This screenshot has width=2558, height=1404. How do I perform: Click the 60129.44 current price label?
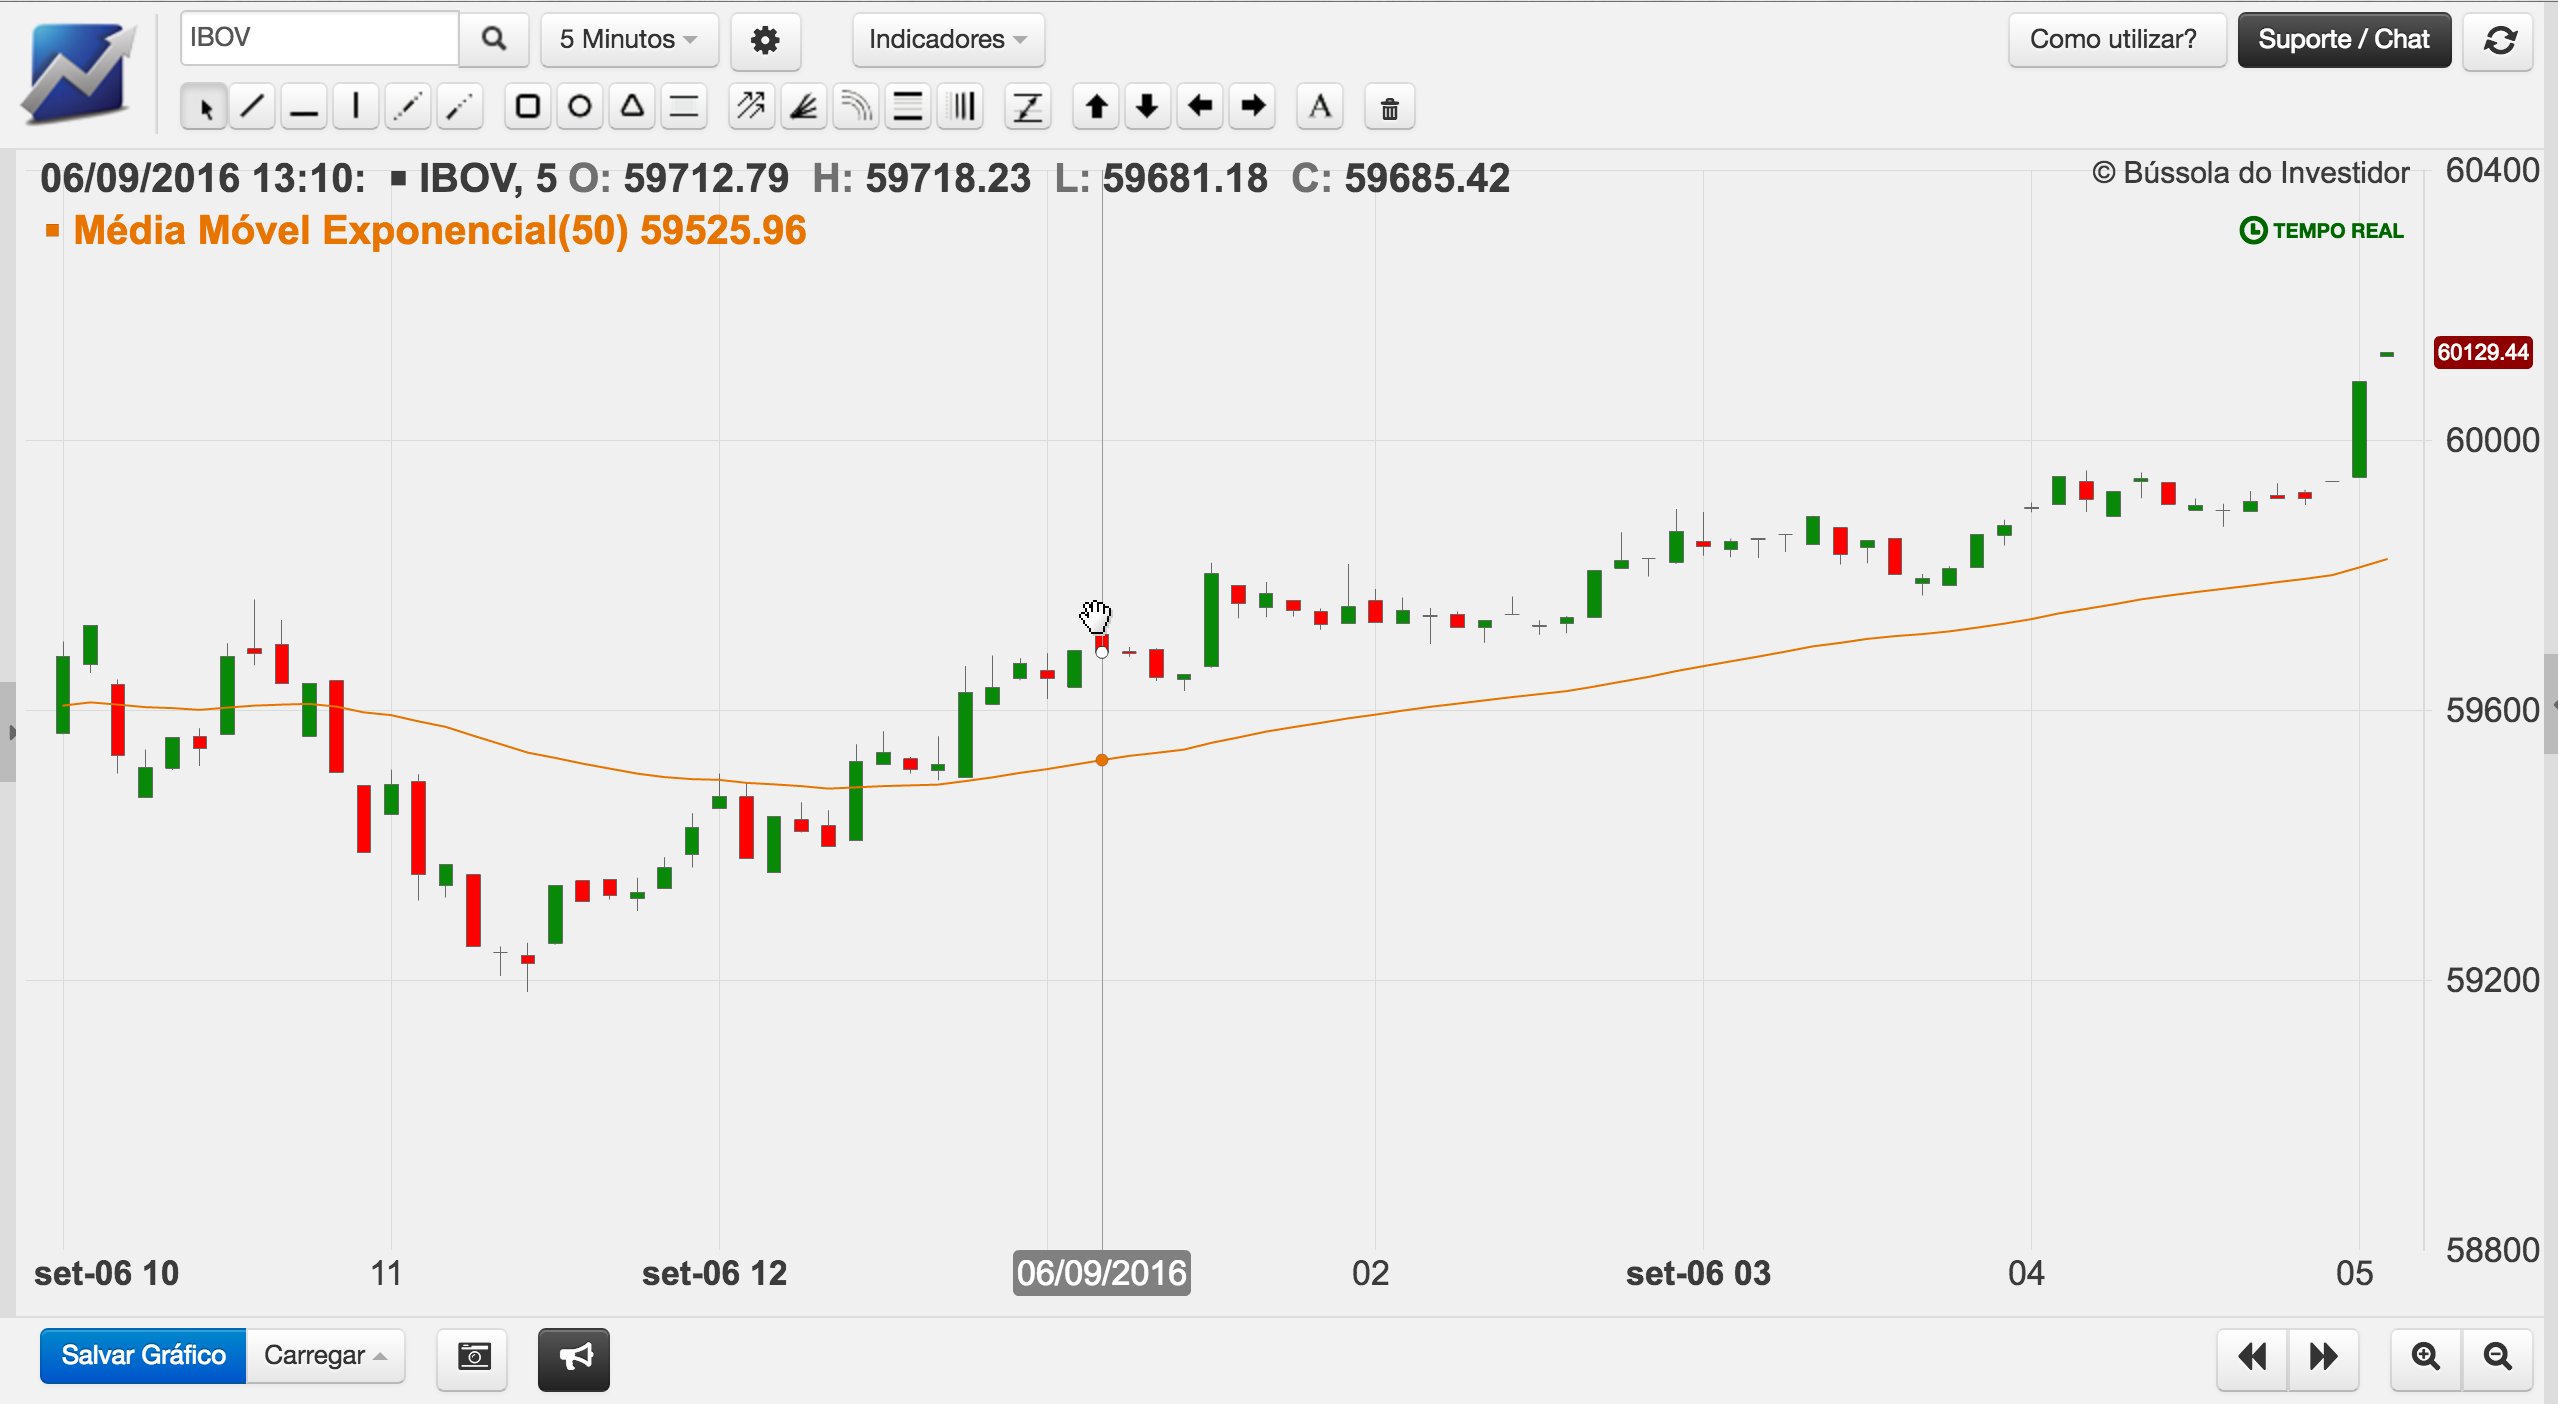[x=2482, y=352]
